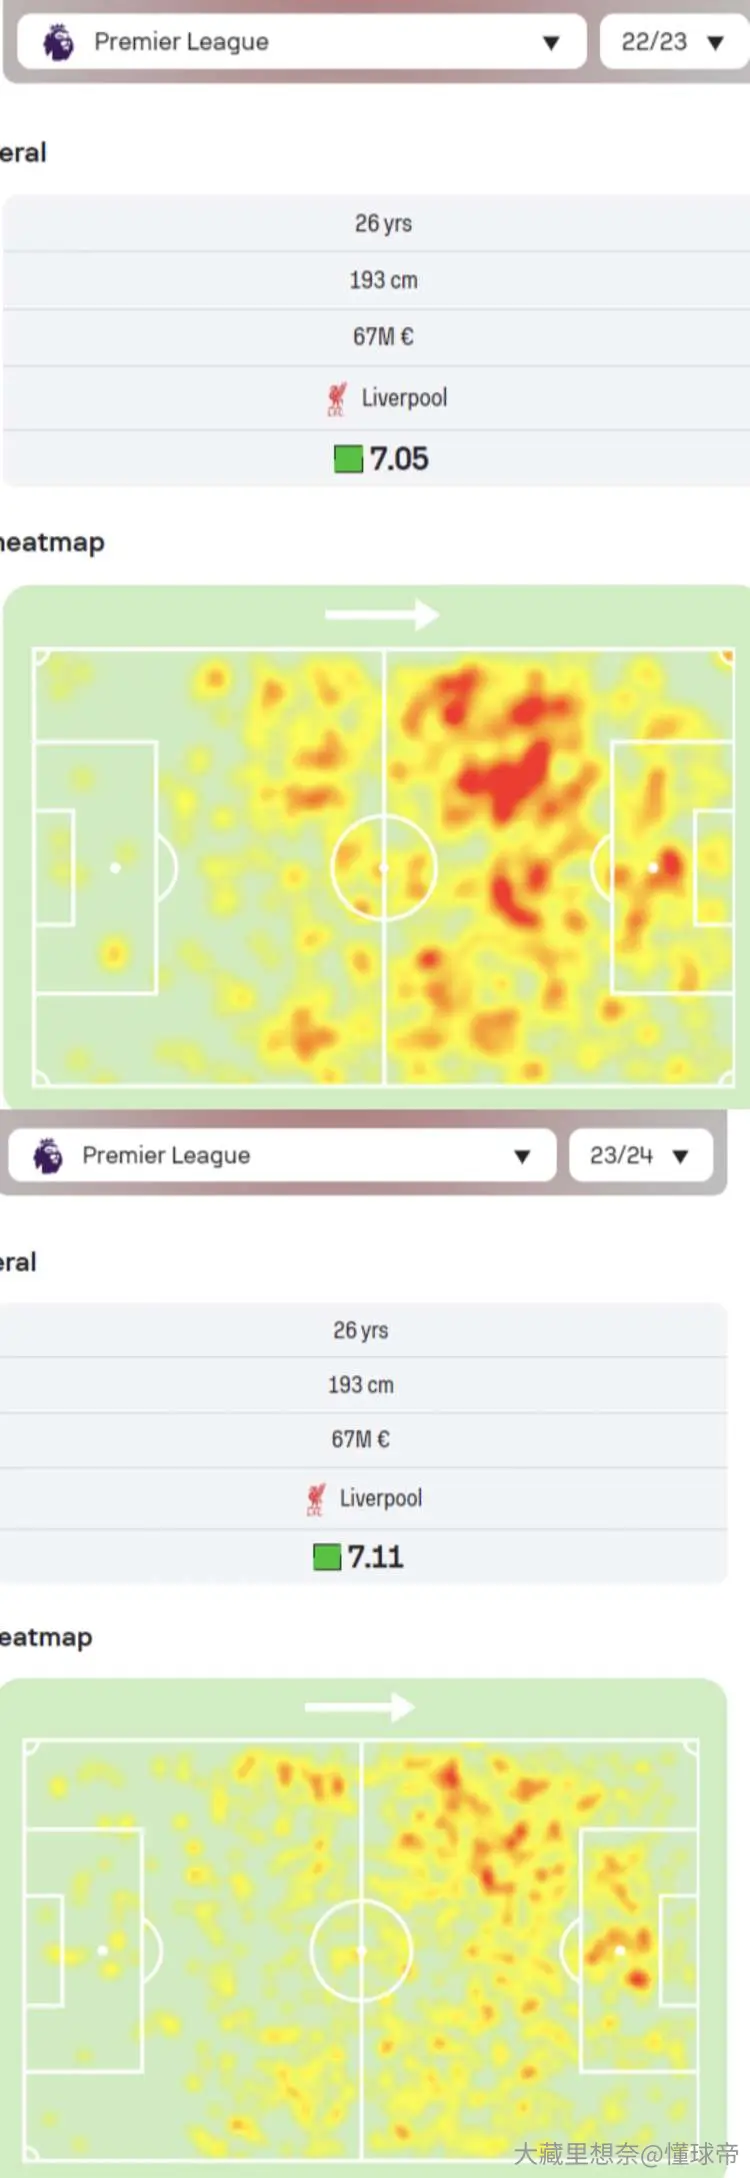Click the green rating box beside 7.11
The height and width of the screenshot is (2178, 750).
click(327, 1557)
